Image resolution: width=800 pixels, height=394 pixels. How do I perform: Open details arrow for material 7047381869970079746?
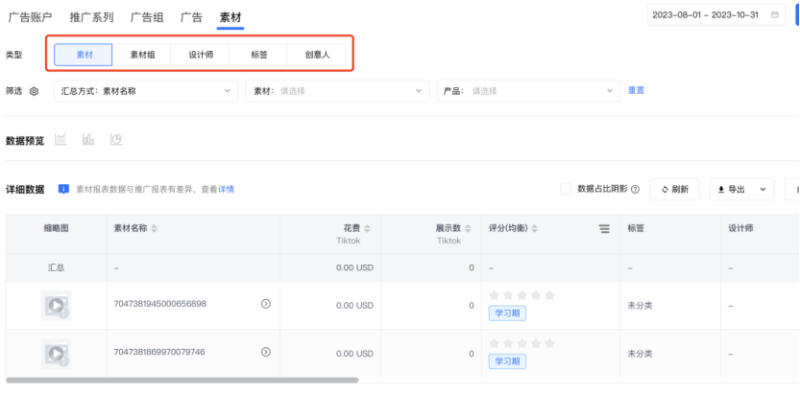(x=266, y=352)
